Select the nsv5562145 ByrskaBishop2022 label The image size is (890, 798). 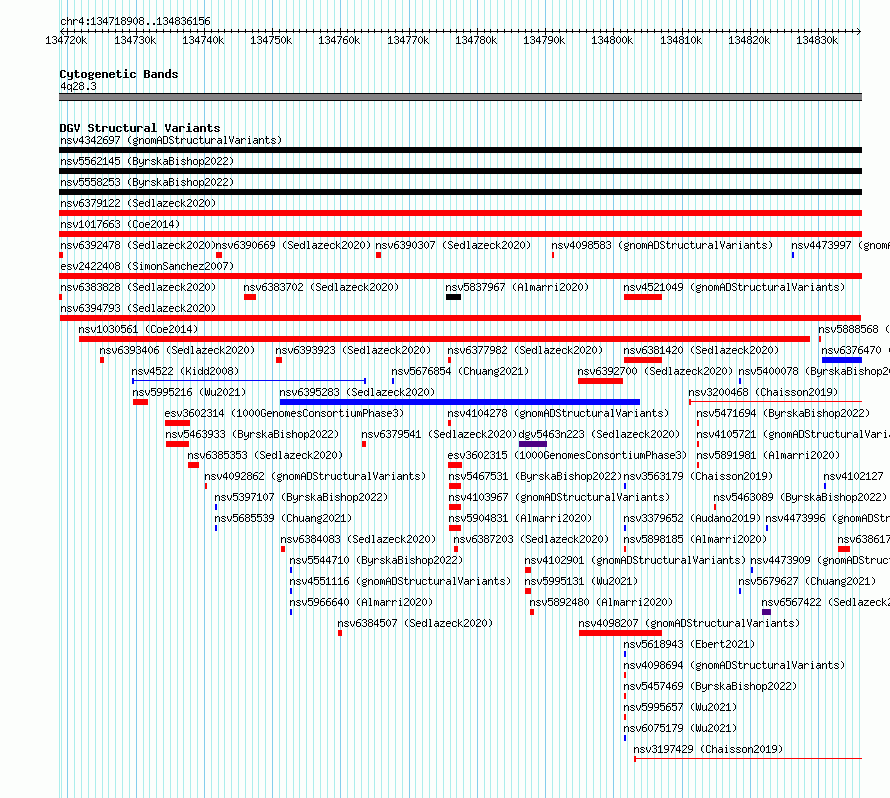coord(147,161)
